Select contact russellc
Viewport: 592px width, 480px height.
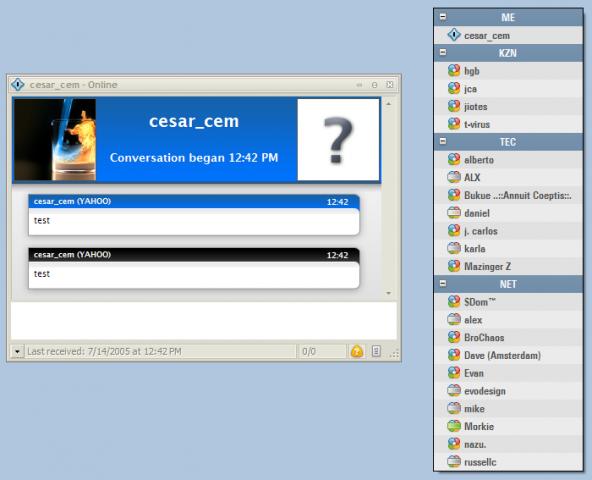coord(508,461)
